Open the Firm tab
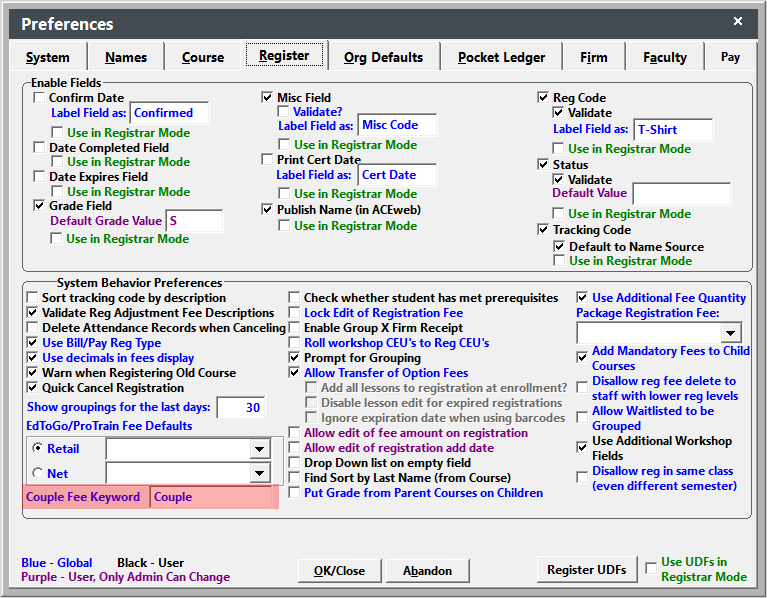Screen dimensions: 767x598 [593, 57]
